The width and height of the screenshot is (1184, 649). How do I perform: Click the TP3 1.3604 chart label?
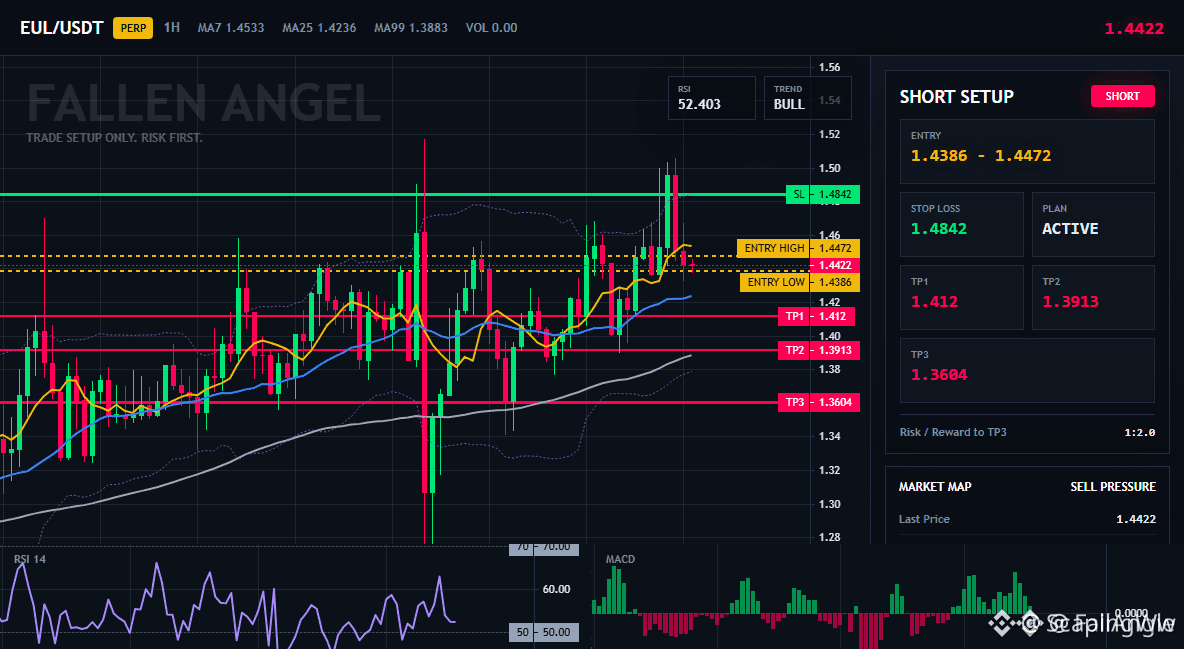(x=819, y=402)
